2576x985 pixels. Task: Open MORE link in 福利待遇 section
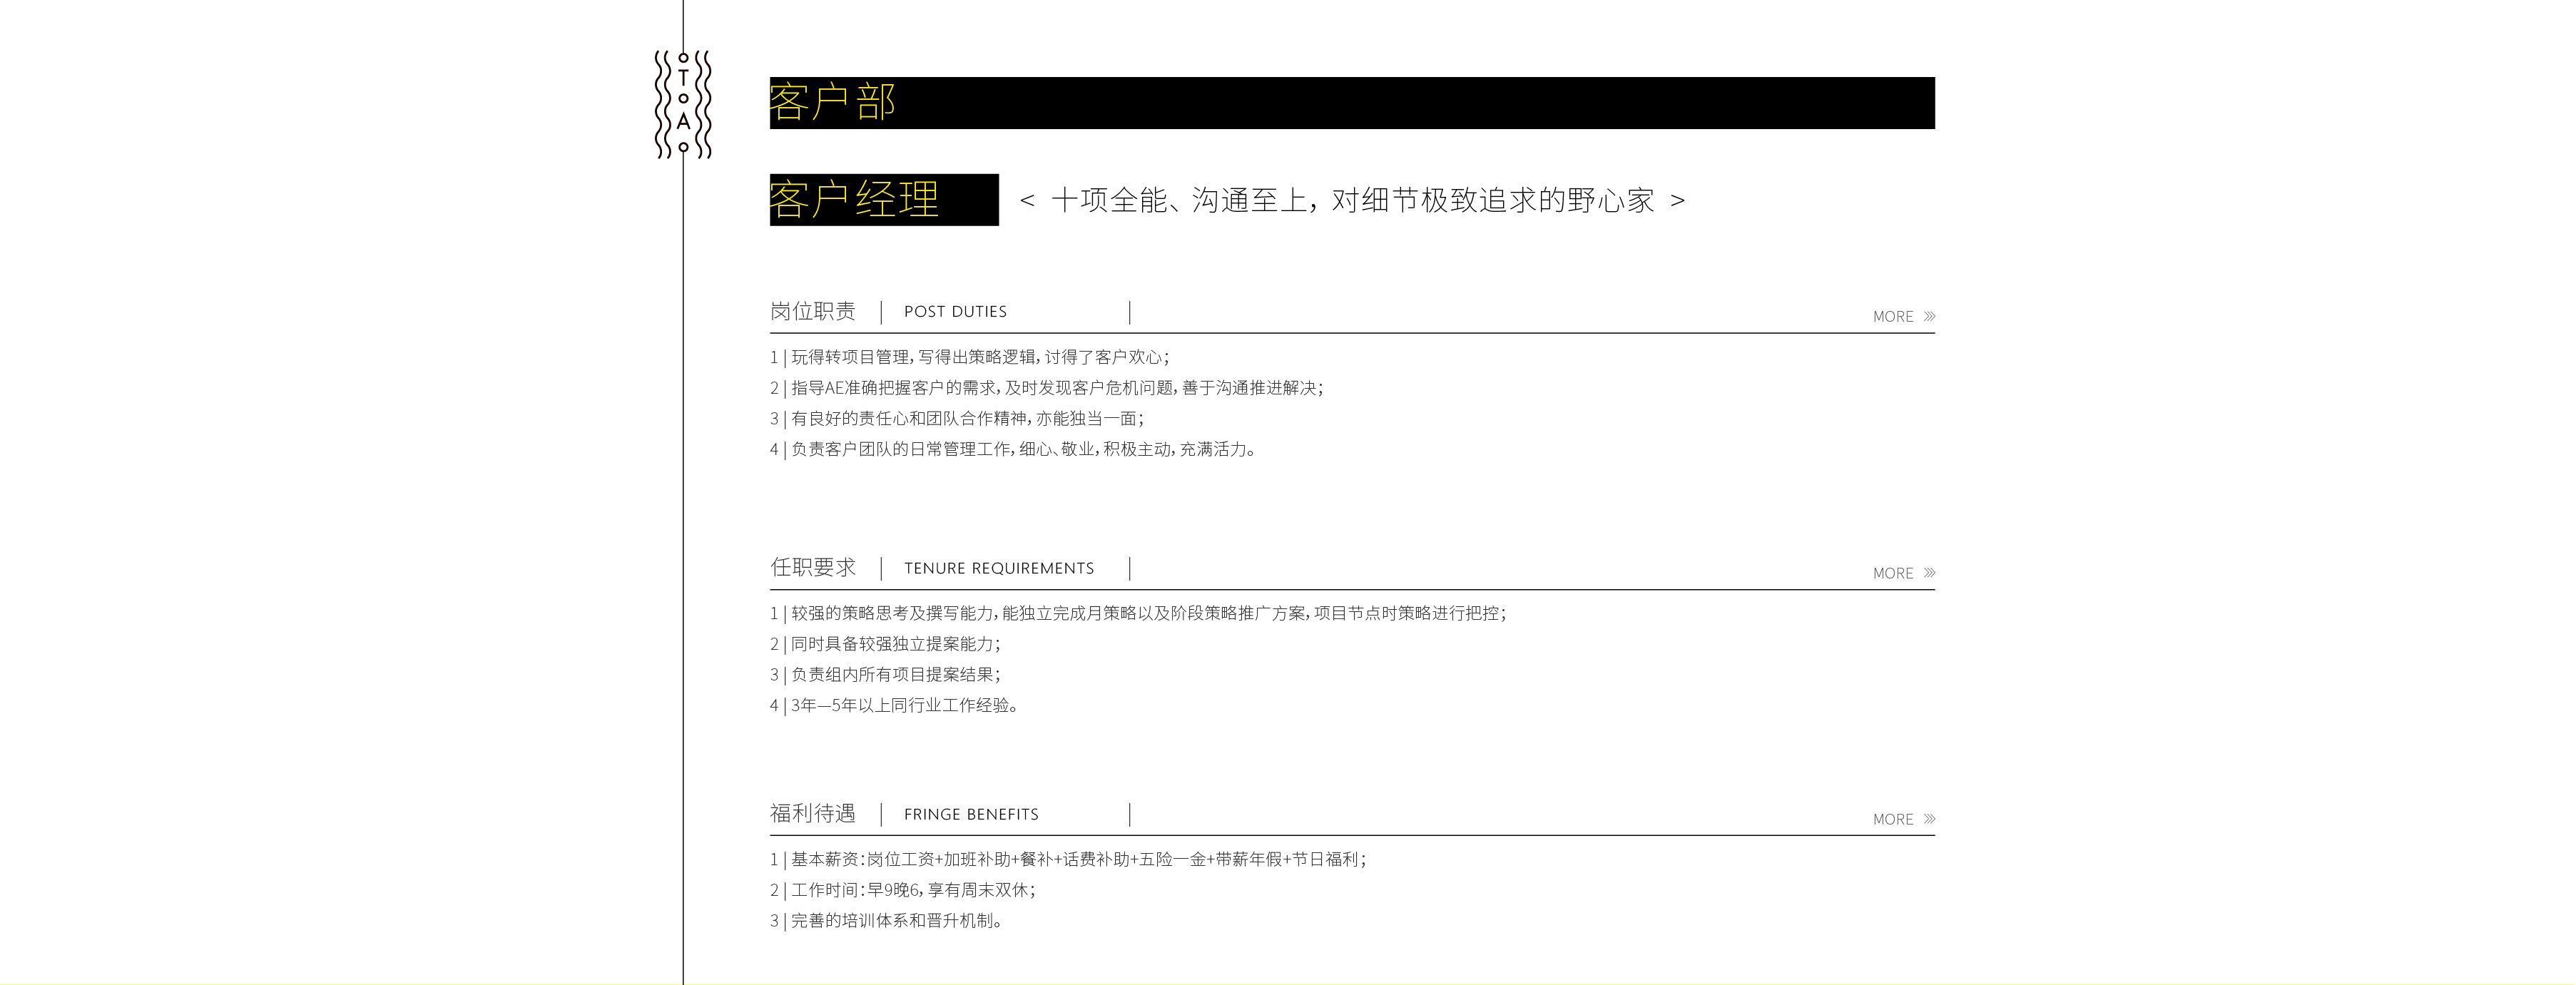click(x=1892, y=820)
